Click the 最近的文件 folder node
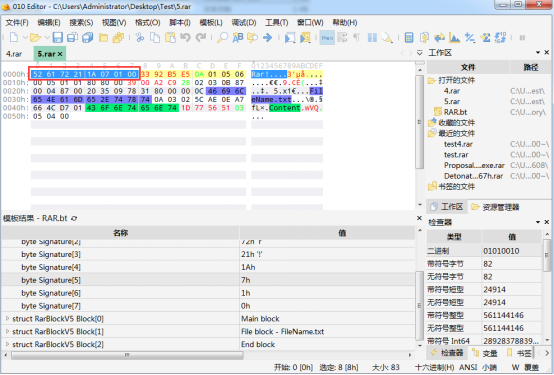This screenshot has height=375, width=554. pos(456,133)
